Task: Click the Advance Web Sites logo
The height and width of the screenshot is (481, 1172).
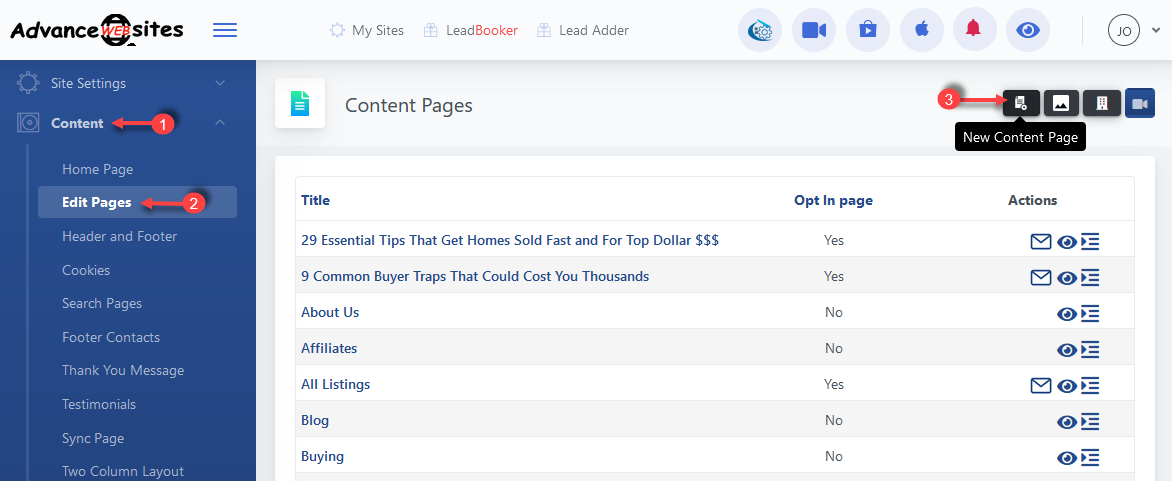Action: tap(97, 30)
